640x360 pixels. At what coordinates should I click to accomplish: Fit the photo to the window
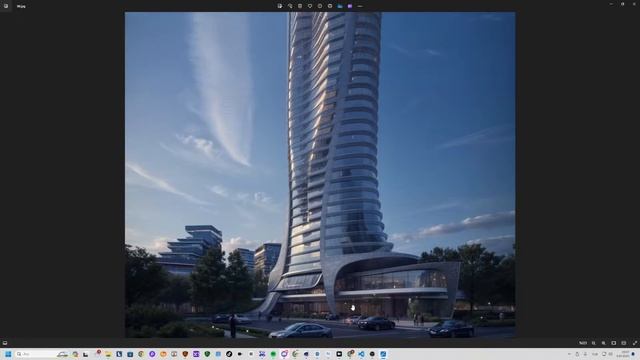tap(613, 343)
